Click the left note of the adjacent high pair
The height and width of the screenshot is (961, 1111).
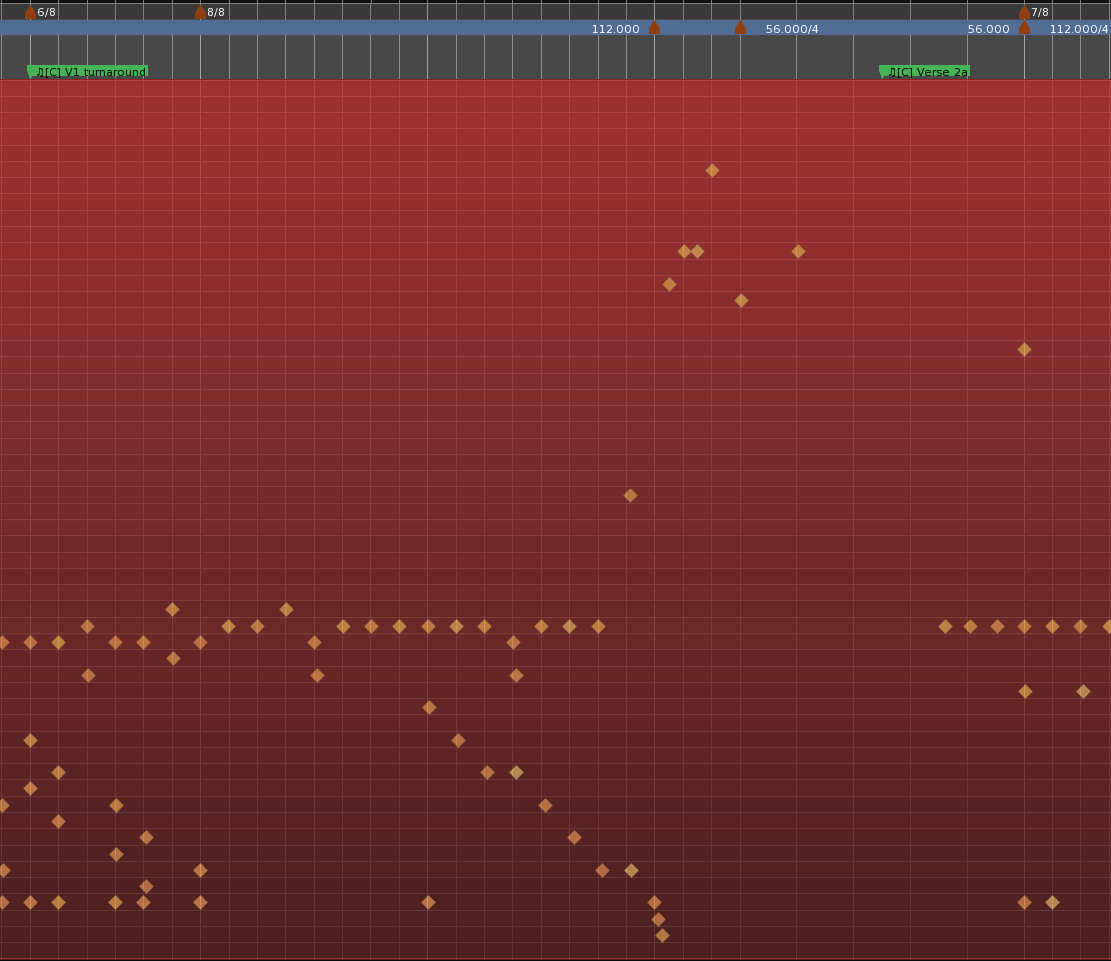click(x=684, y=252)
